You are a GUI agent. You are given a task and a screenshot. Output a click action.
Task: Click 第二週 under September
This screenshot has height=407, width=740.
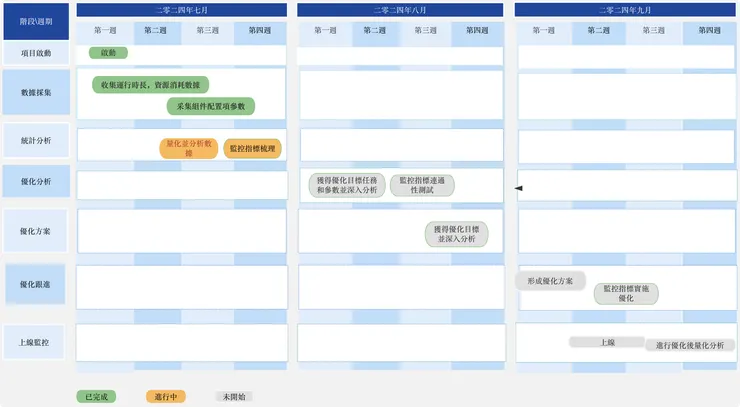pos(598,31)
